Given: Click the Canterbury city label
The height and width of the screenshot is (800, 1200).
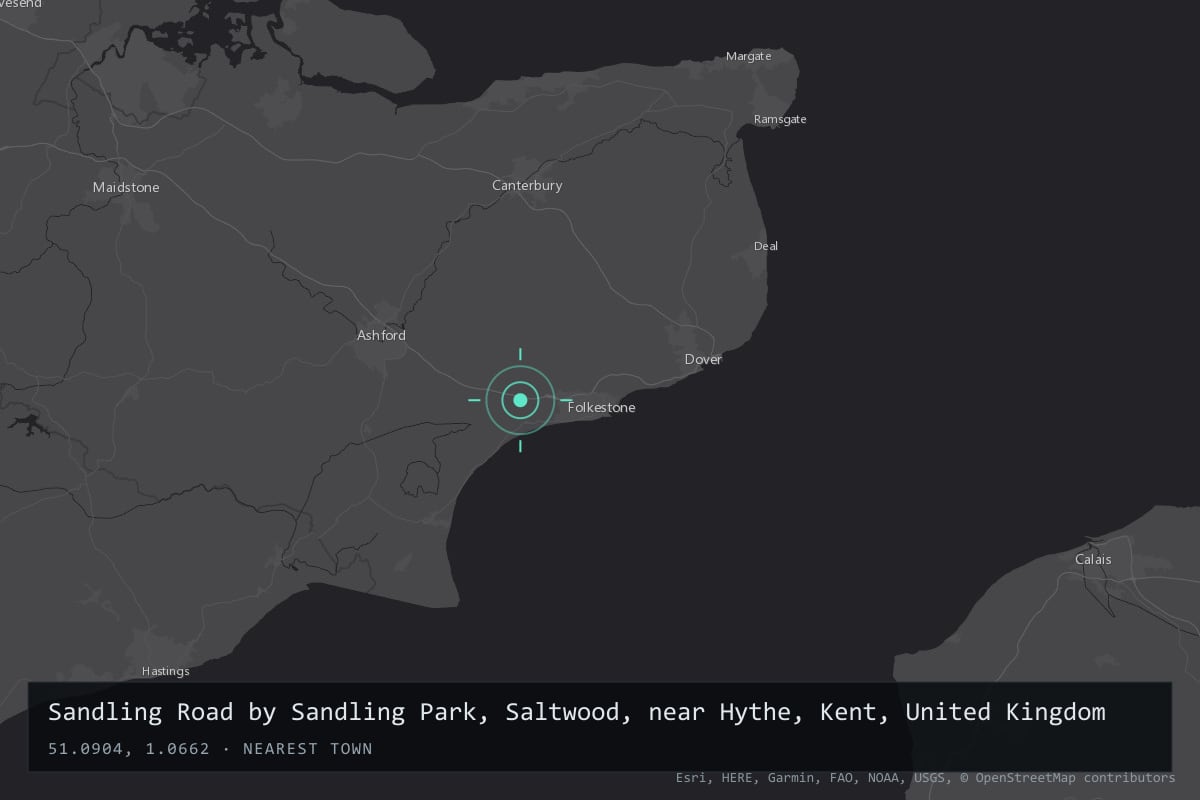Looking at the screenshot, I should pos(527,185).
